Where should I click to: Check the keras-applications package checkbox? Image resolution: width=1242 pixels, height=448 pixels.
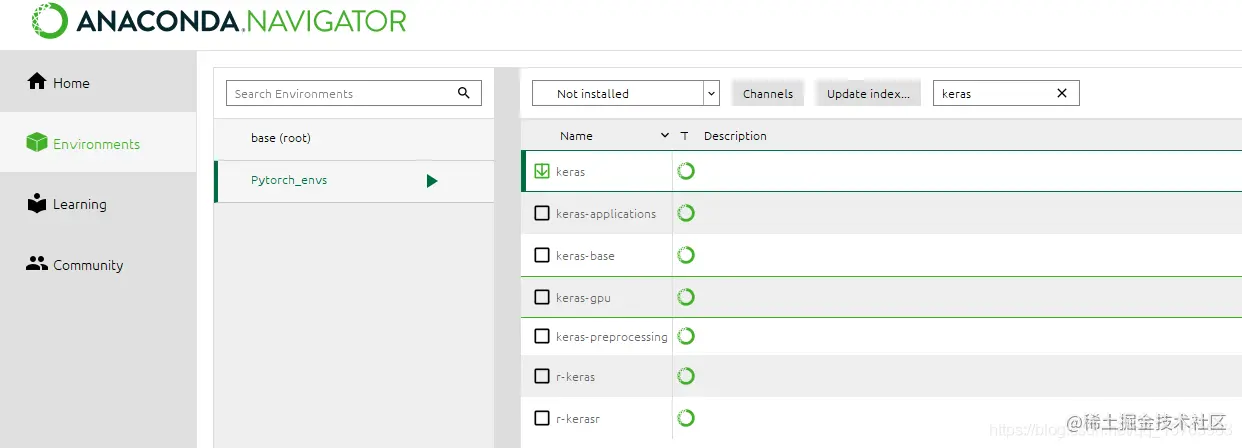tap(542, 213)
